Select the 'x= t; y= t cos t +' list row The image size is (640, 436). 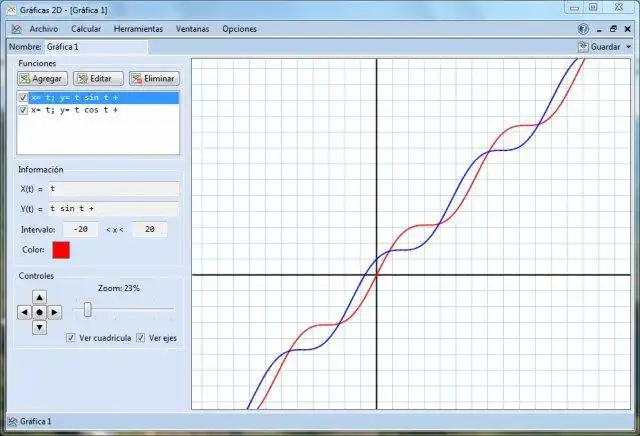click(104, 110)
